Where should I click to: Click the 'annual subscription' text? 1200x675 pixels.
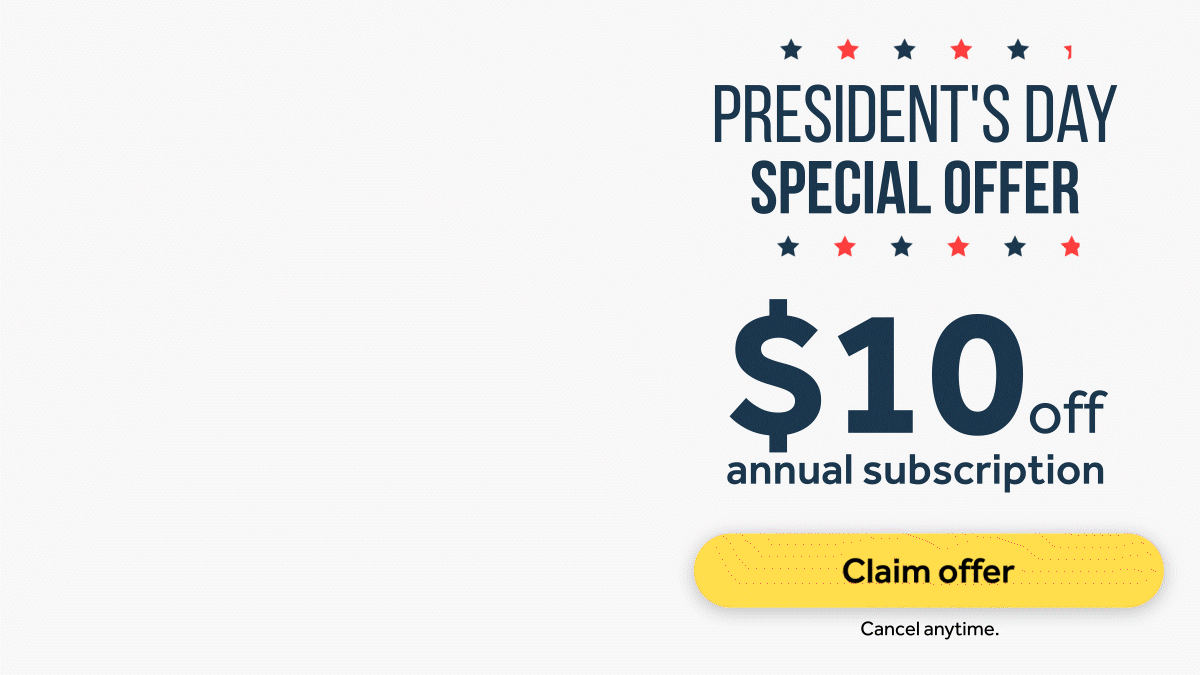[x=915, y=471]
